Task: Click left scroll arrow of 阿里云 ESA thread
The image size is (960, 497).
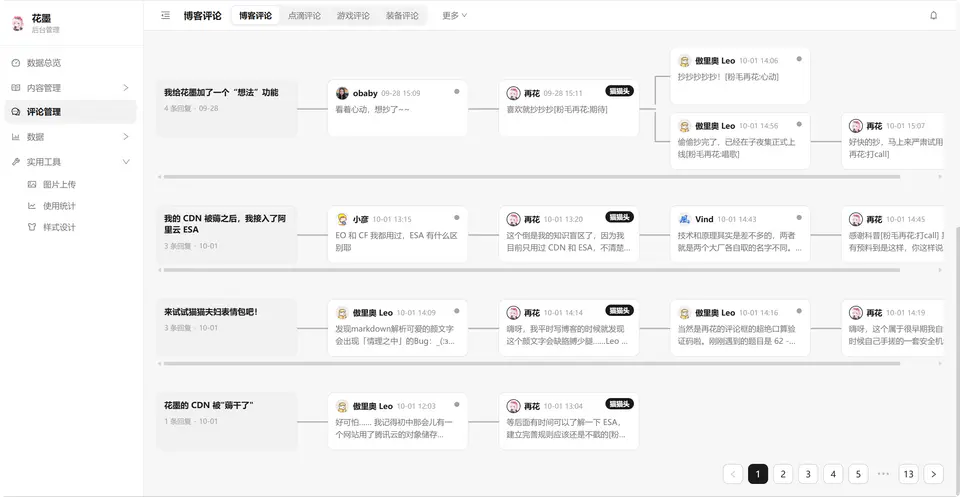Action: point(160,270)
